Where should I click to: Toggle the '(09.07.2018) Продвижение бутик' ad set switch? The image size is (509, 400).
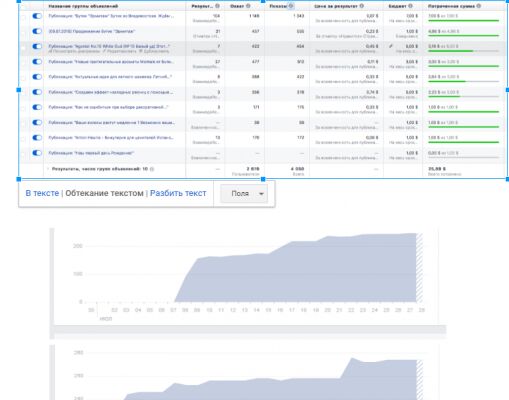(x=37, y=31)
